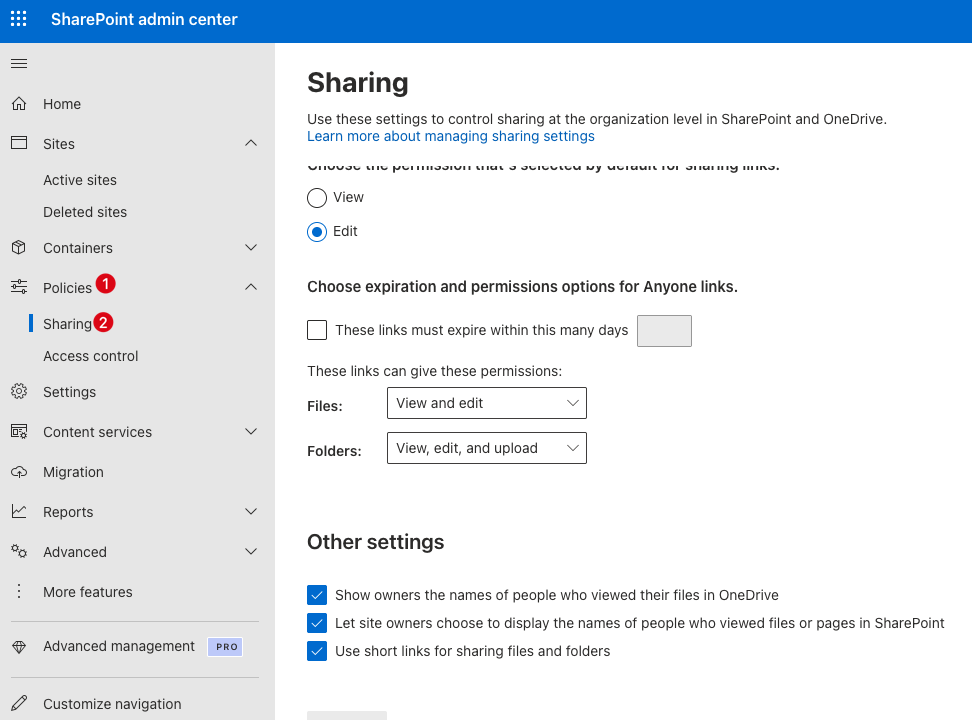Click SharePoint admin center title
972x720 pixels.
pyautogui.click(x=144, y=19)
